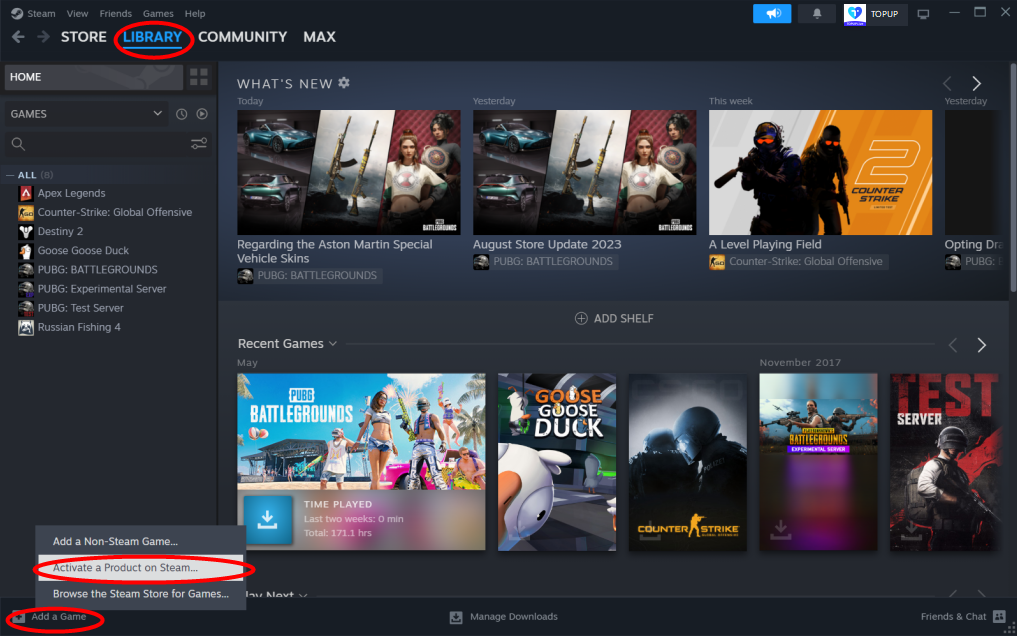This screenshot has width=1017, height=636.
Task: Click the blue PUBG download button
Action: coord(268,519)
